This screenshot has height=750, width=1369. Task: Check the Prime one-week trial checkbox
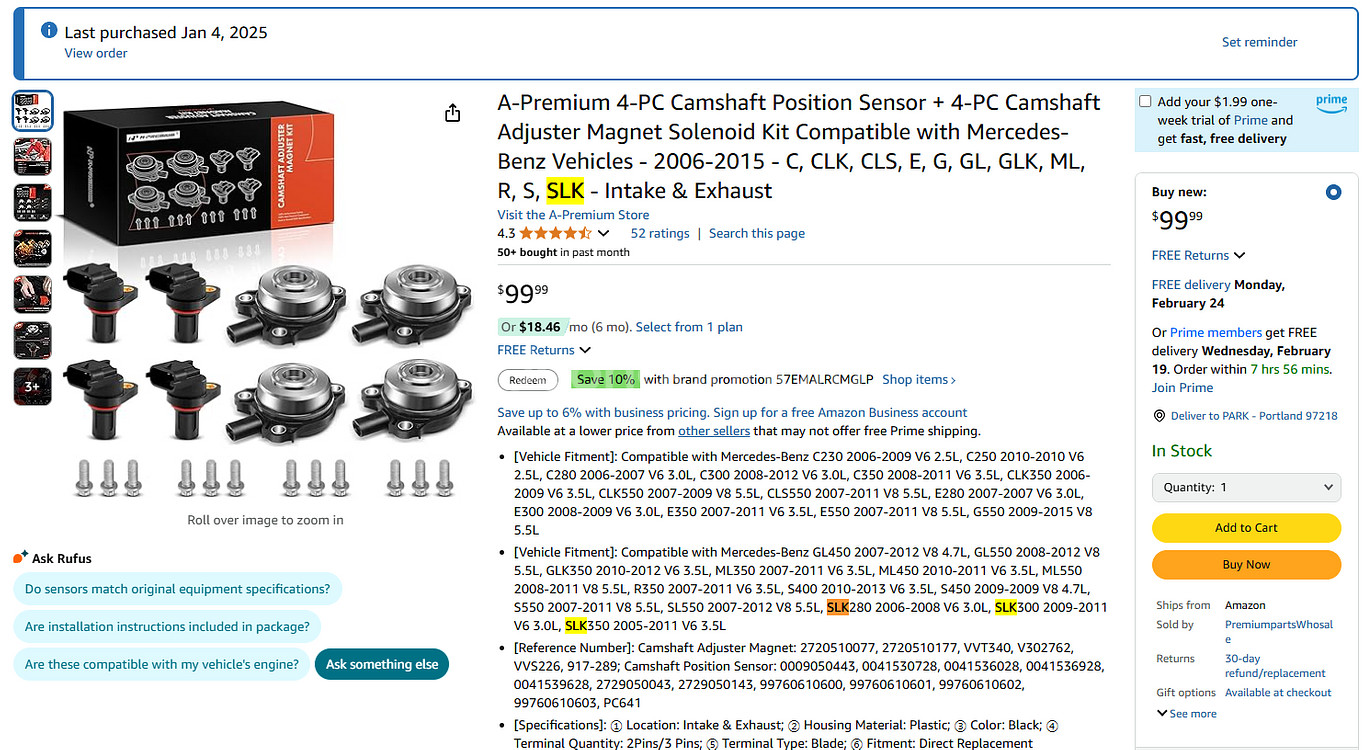click(x=1145, y=101)
